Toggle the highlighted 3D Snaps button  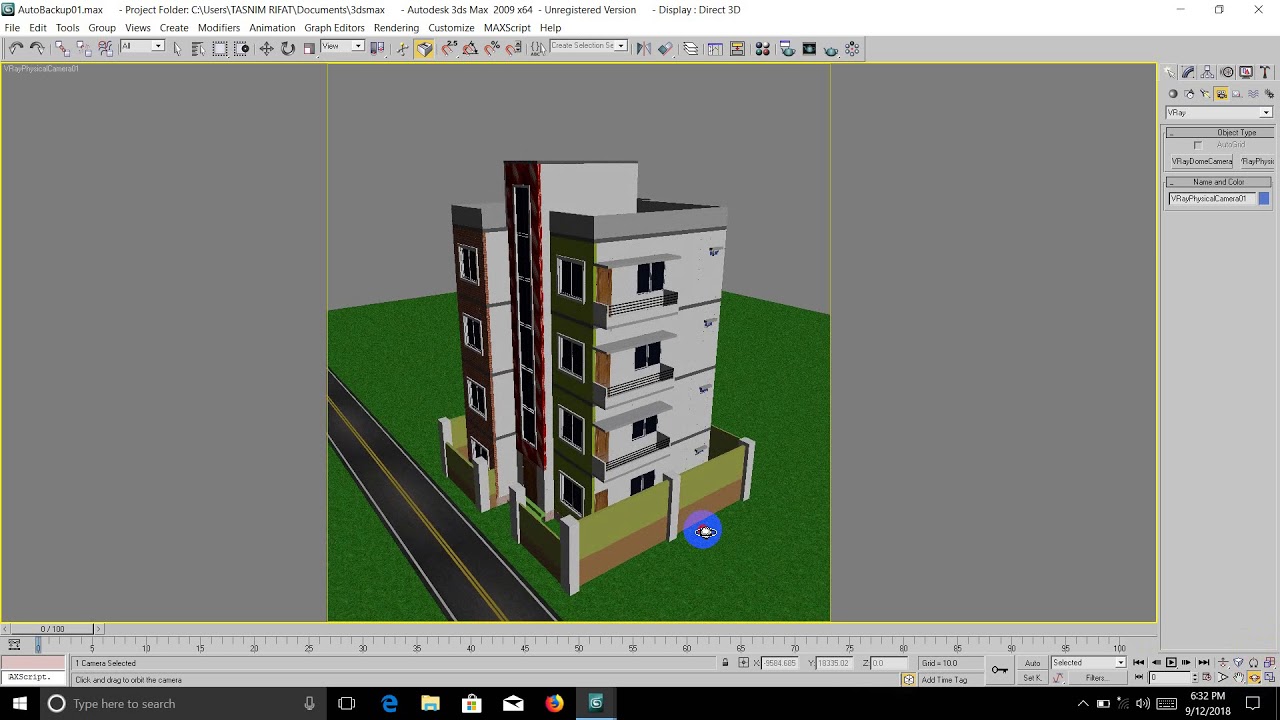tap(425, 48)
